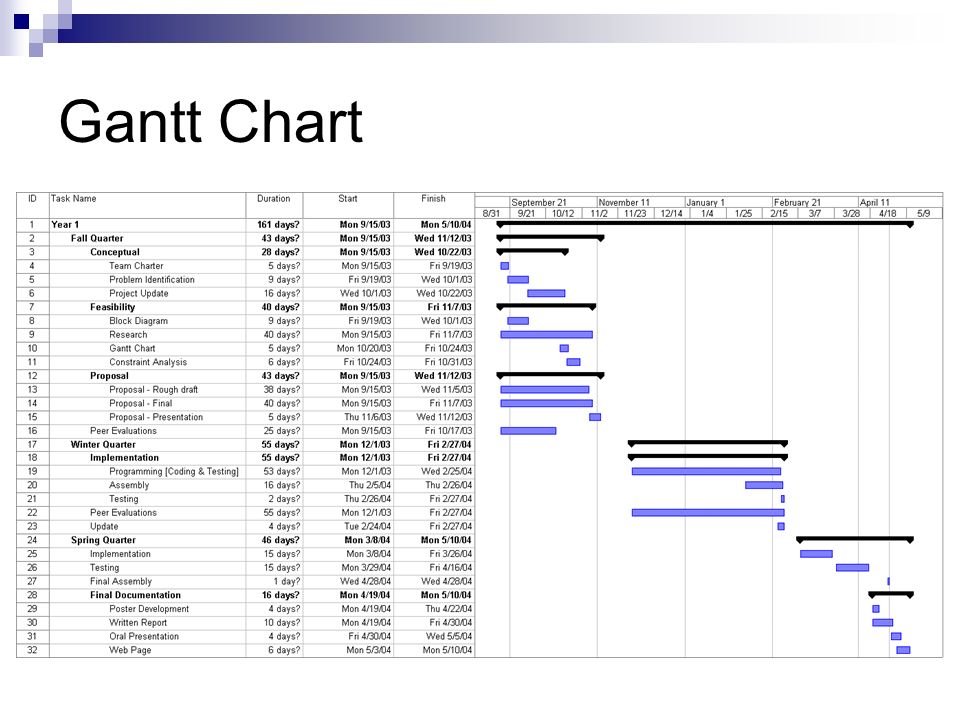Screen dimensions: 960x720
Task: Select the 'Duration' column header
Action: click(x=274, y=198)
